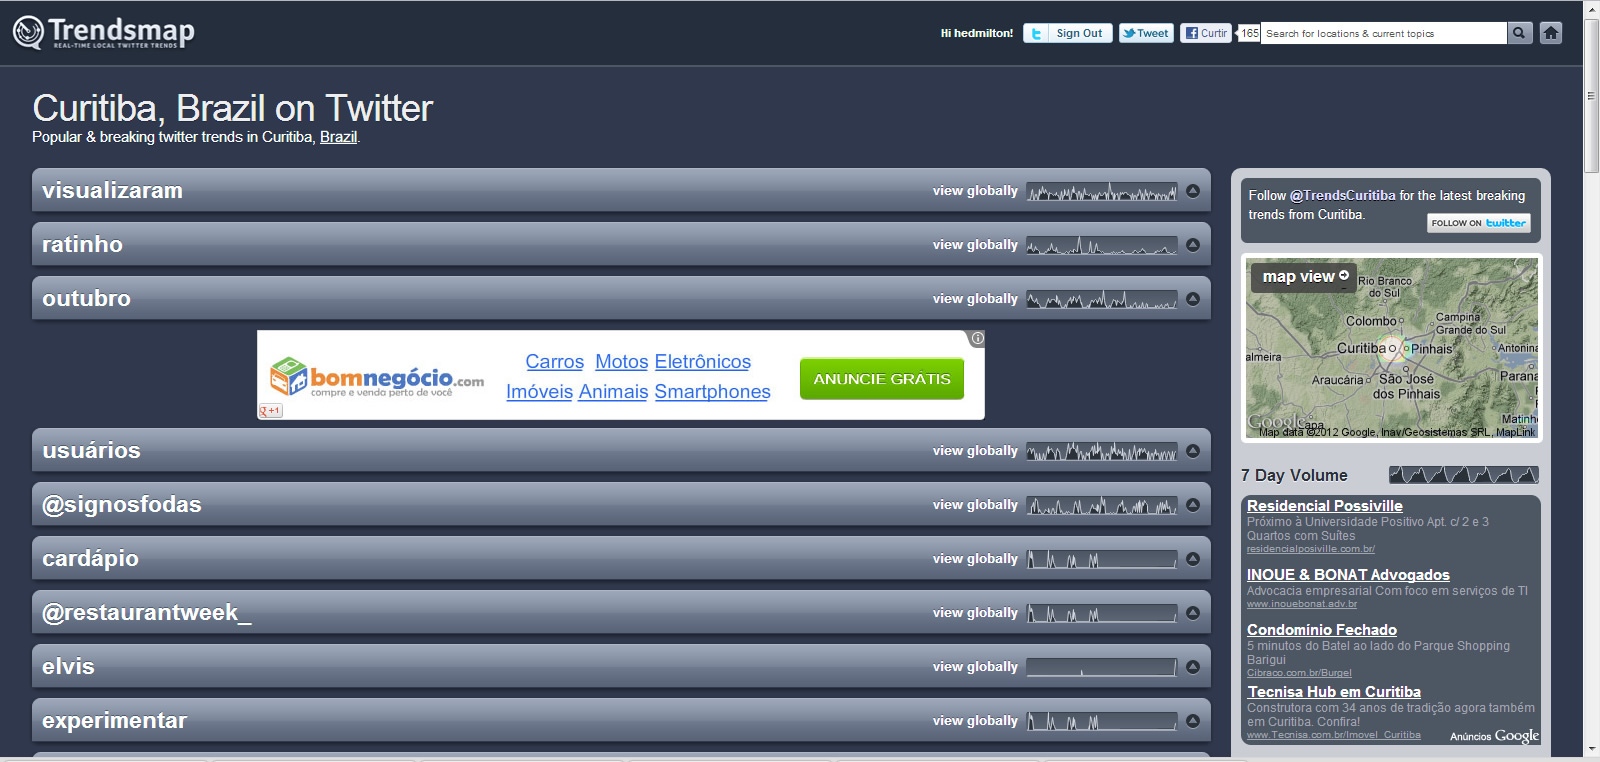Click the home icon button
This screenshot has width=1600, height=762.
[x=1550, y=33]
